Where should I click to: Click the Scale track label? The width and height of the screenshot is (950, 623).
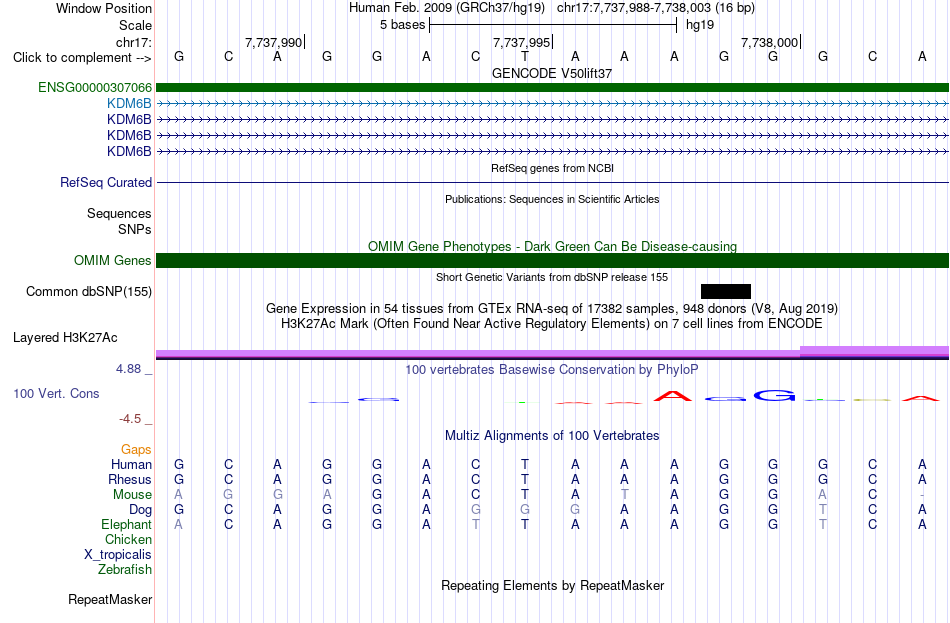coord(135,25)
